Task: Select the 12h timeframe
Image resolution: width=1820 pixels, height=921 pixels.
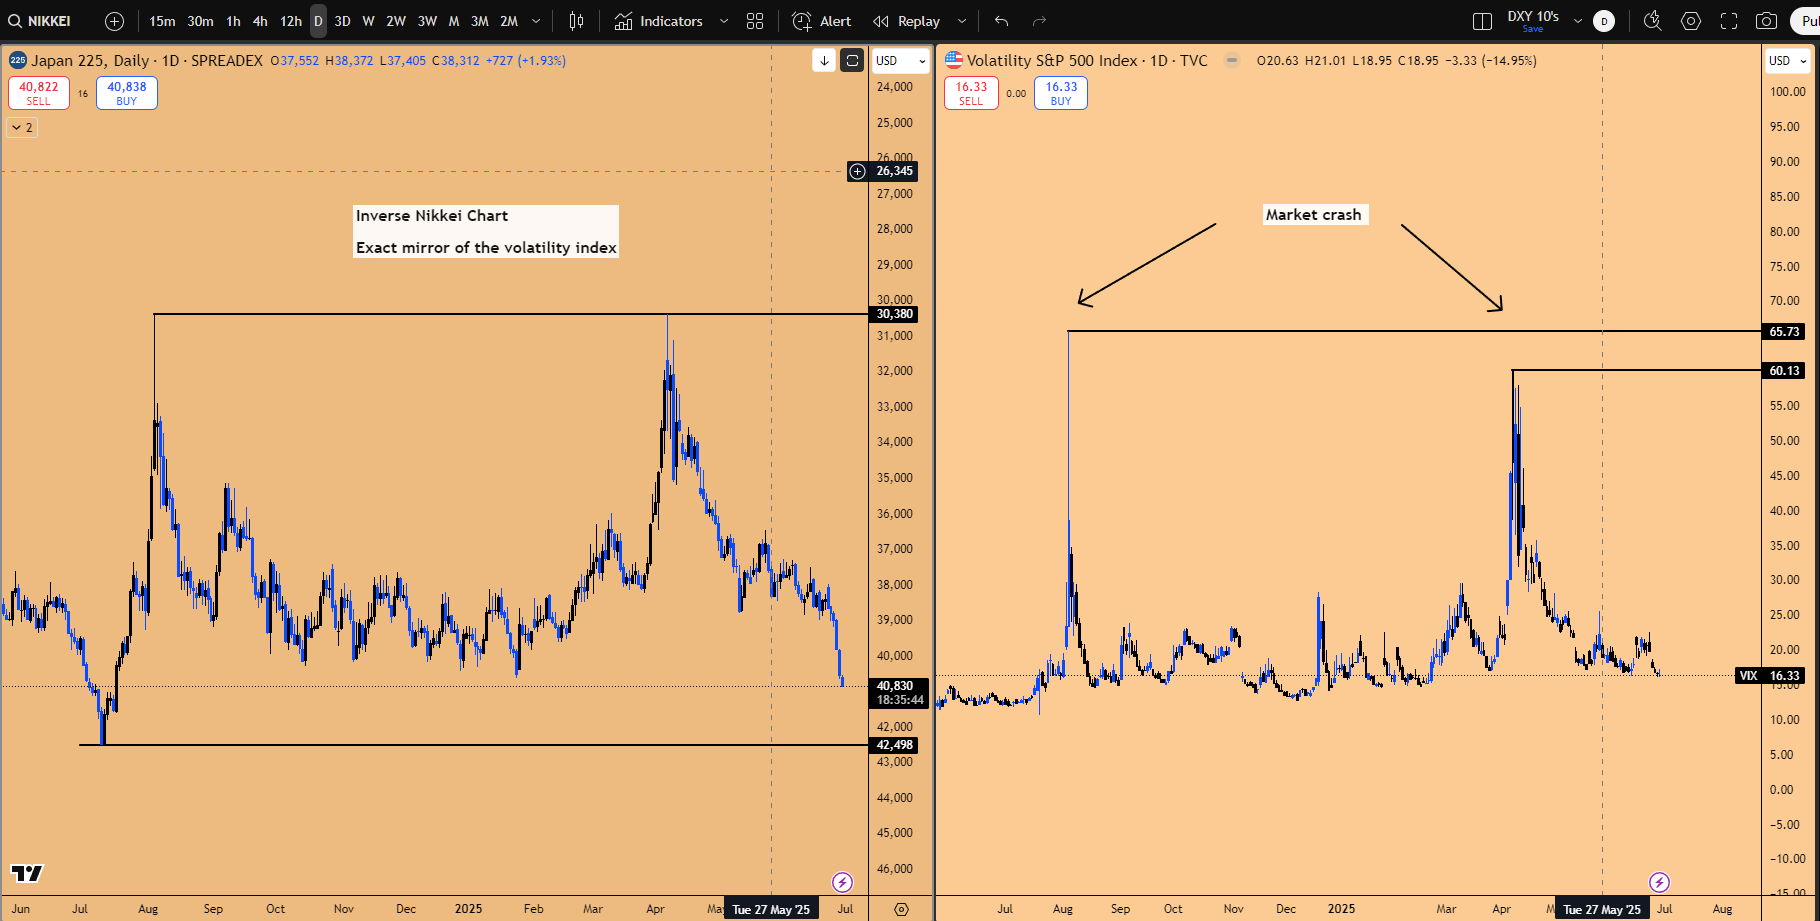Action: [291, 21]
